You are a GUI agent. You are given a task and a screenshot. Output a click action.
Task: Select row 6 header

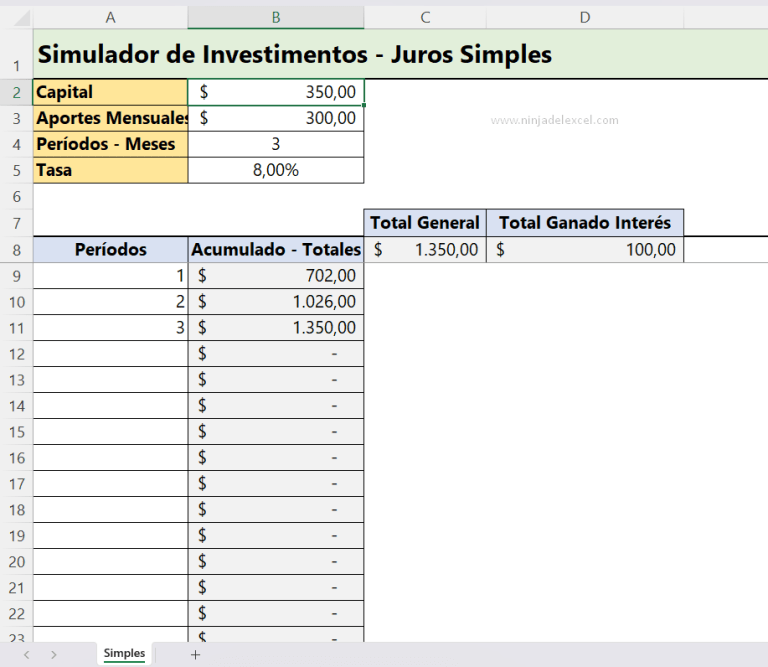pos(17,196)
